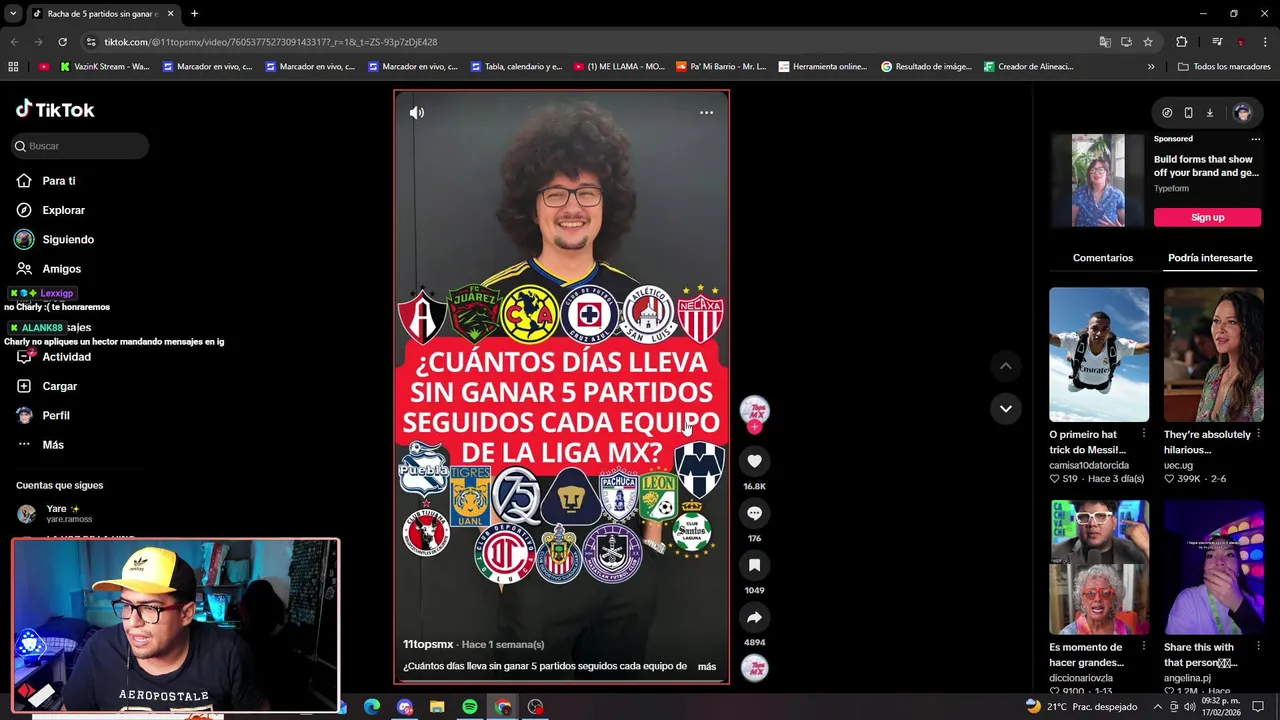Open the TikTok coins icon
The height and width of the screenshot is (720, 1280).
(1167, 113)
